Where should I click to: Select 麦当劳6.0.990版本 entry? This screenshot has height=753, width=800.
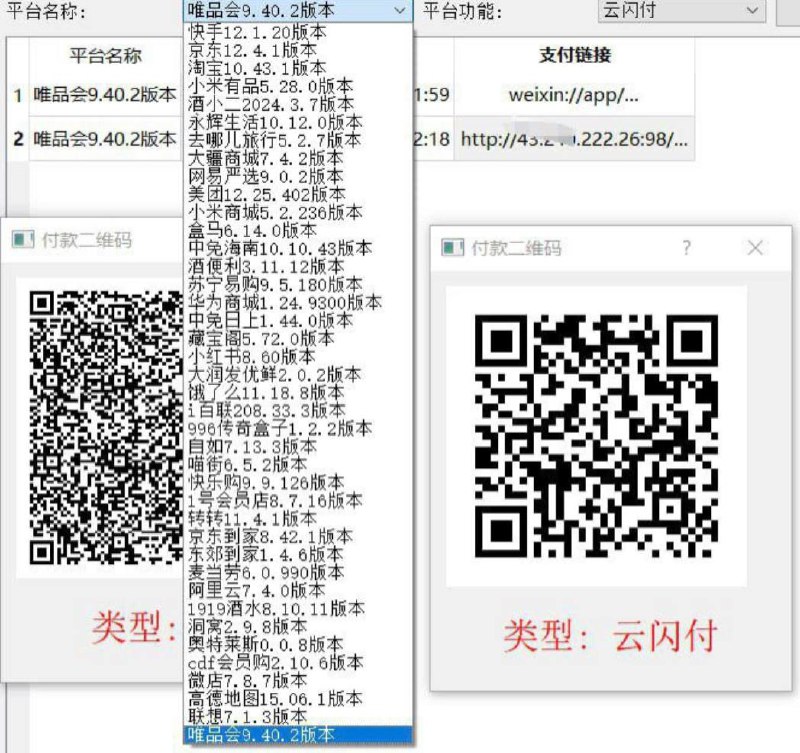(x=297, y=572)
